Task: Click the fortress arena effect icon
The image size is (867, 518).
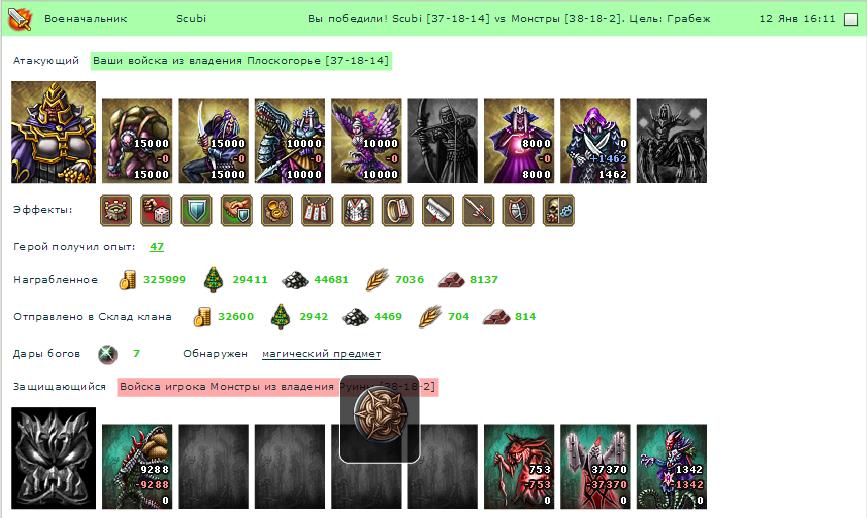Action: [x=116, y=211]
